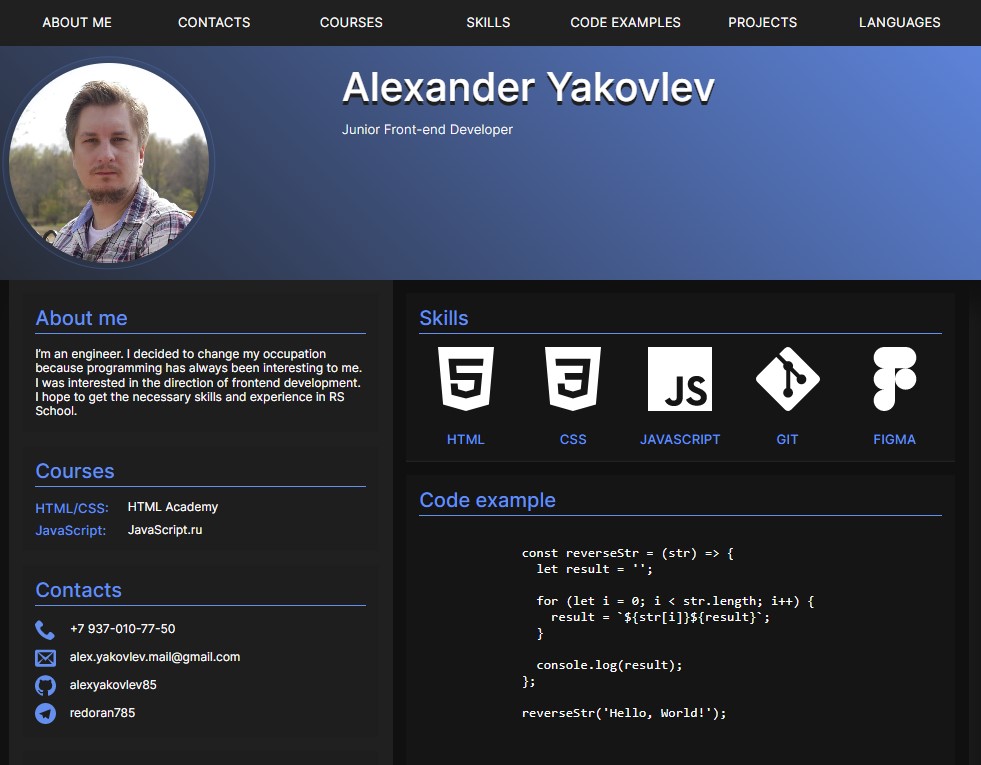Open the ABOUT ME navigation item
The width and height of the screenshot is (981, 765).
coord(77,22)
